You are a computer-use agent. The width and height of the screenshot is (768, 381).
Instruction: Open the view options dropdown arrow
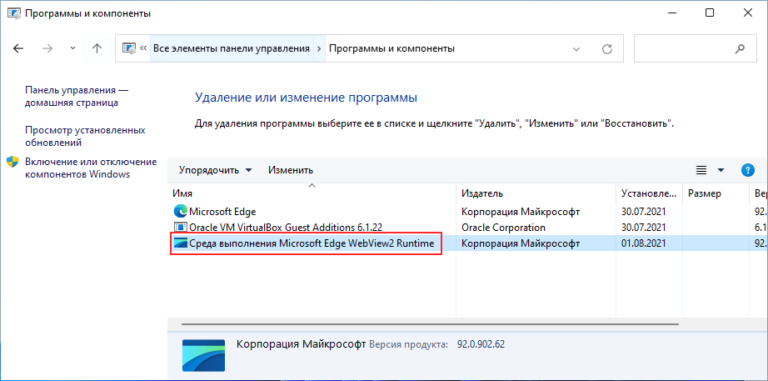pos(720,170)
